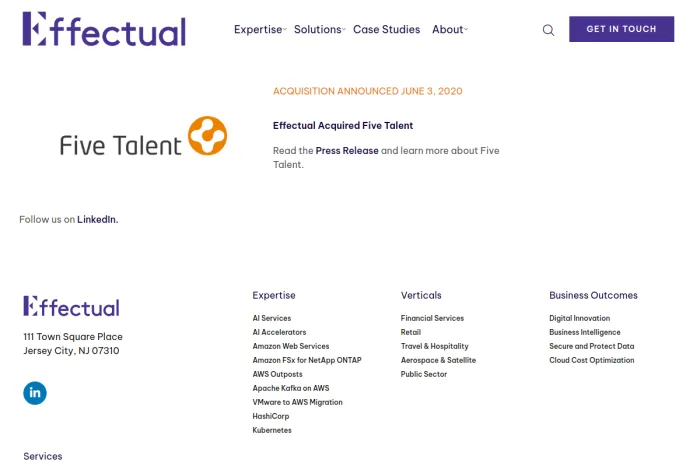Open VMware to AWS Migration link
The width and height of the screenshot is (700, 466).
(298, 402)
